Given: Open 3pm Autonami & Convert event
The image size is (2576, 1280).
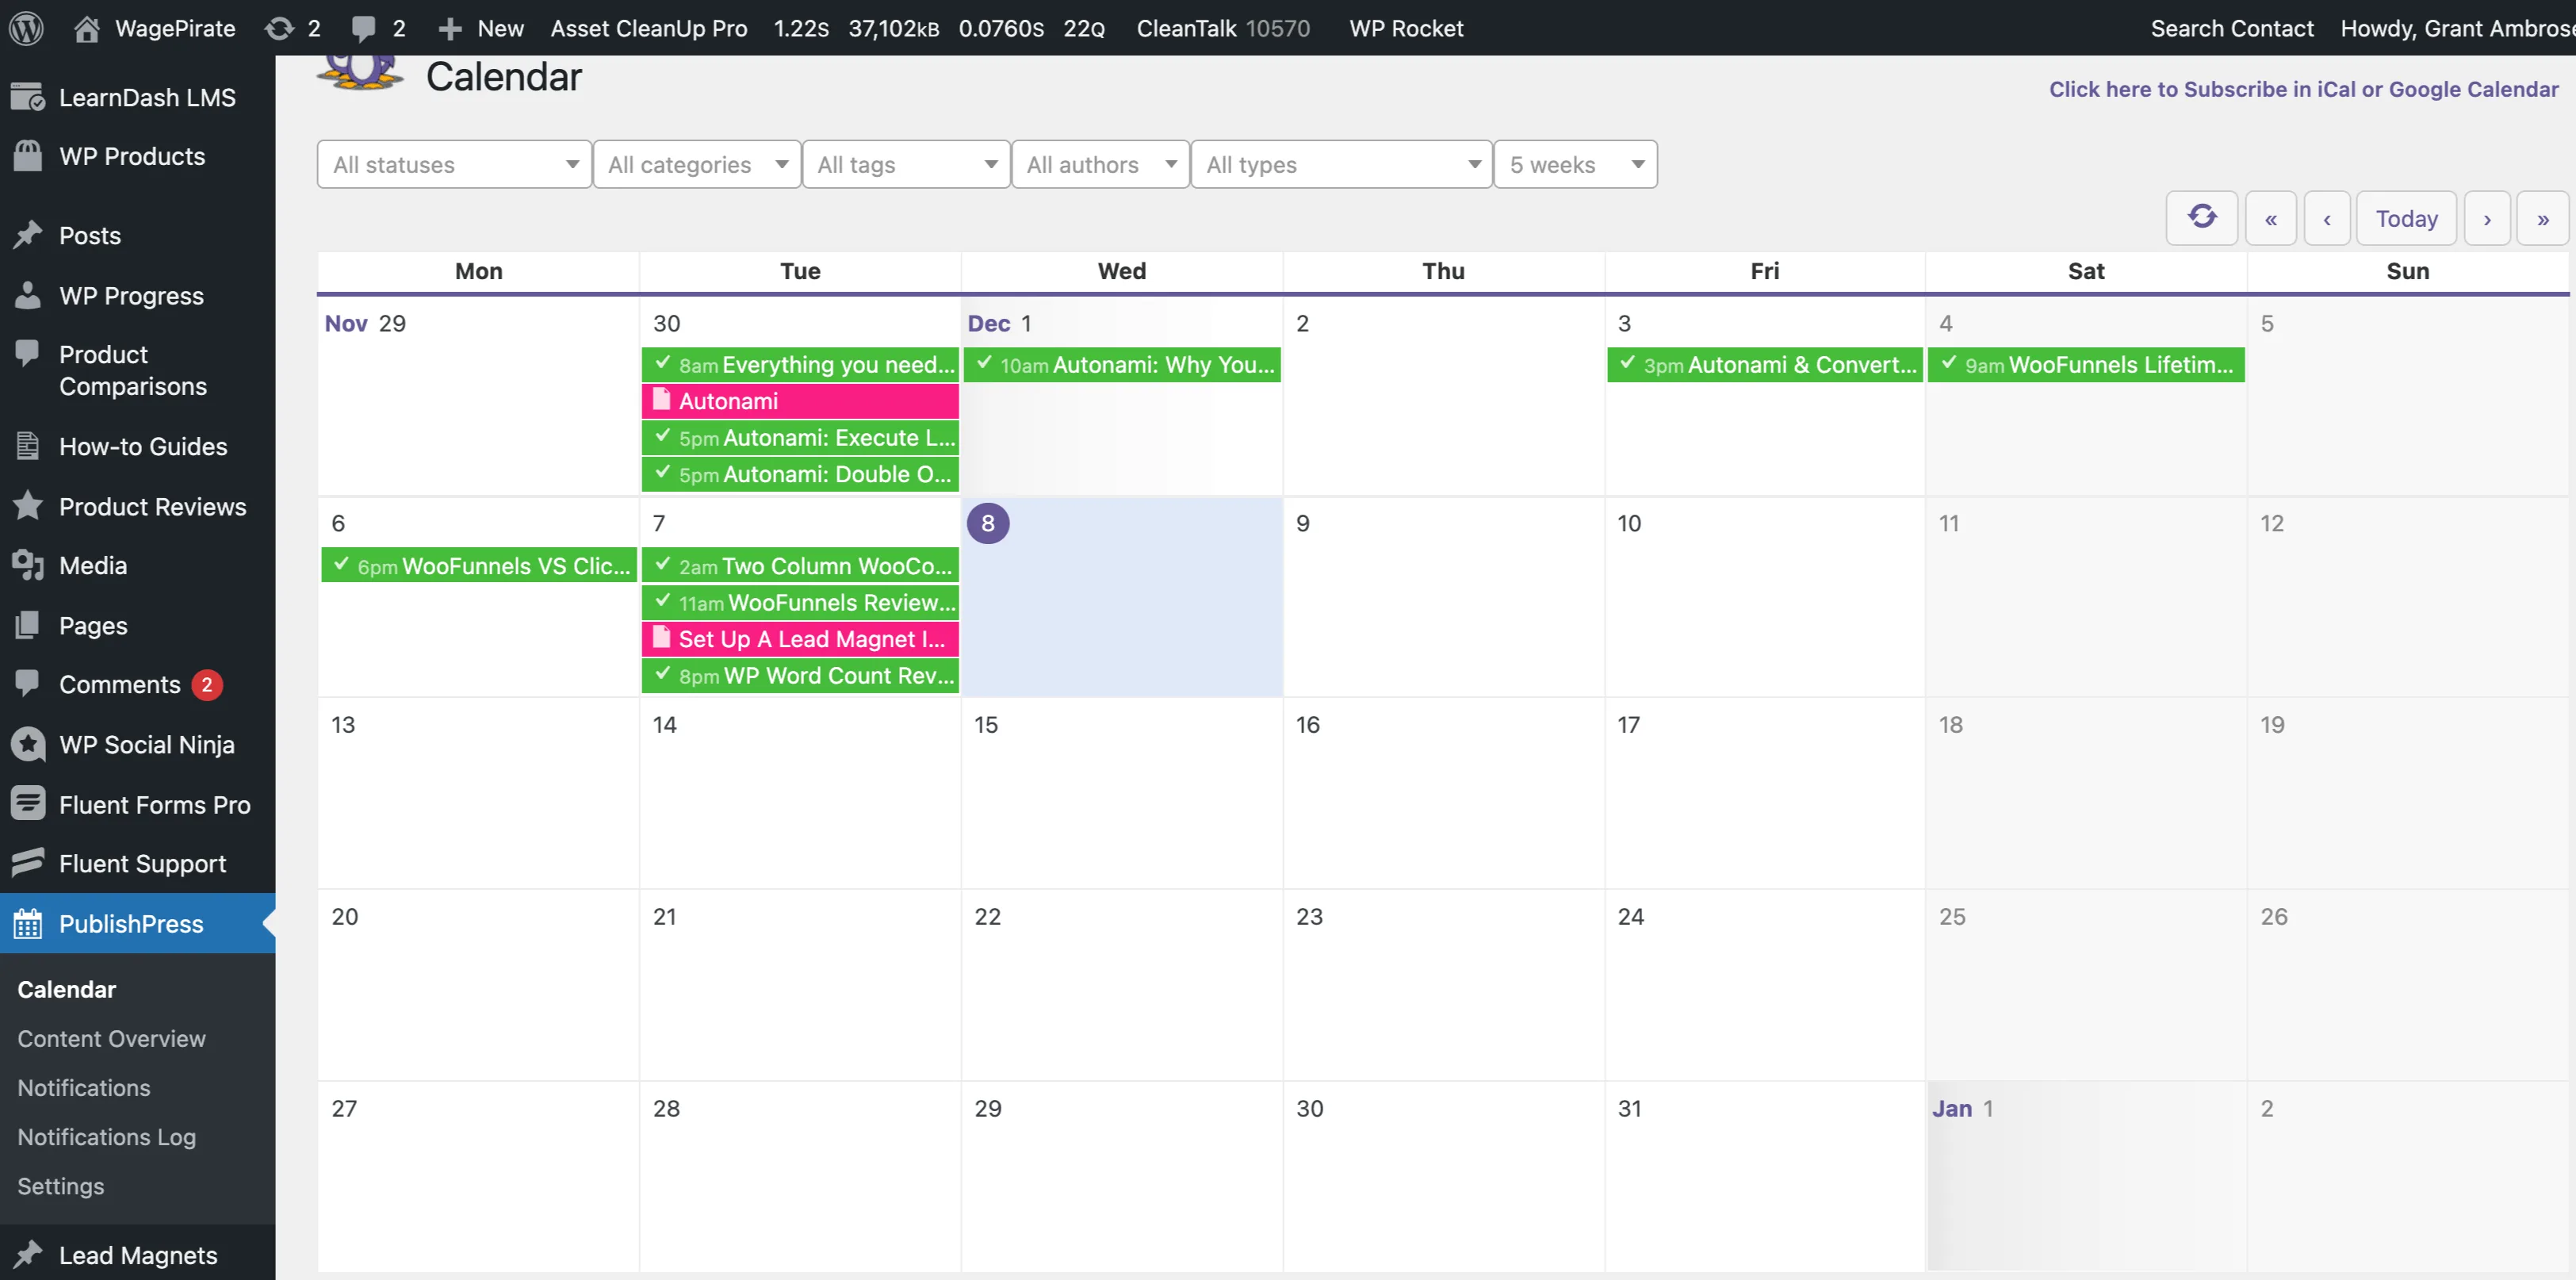Looking at the screenshot, I should coord(1765,364).
